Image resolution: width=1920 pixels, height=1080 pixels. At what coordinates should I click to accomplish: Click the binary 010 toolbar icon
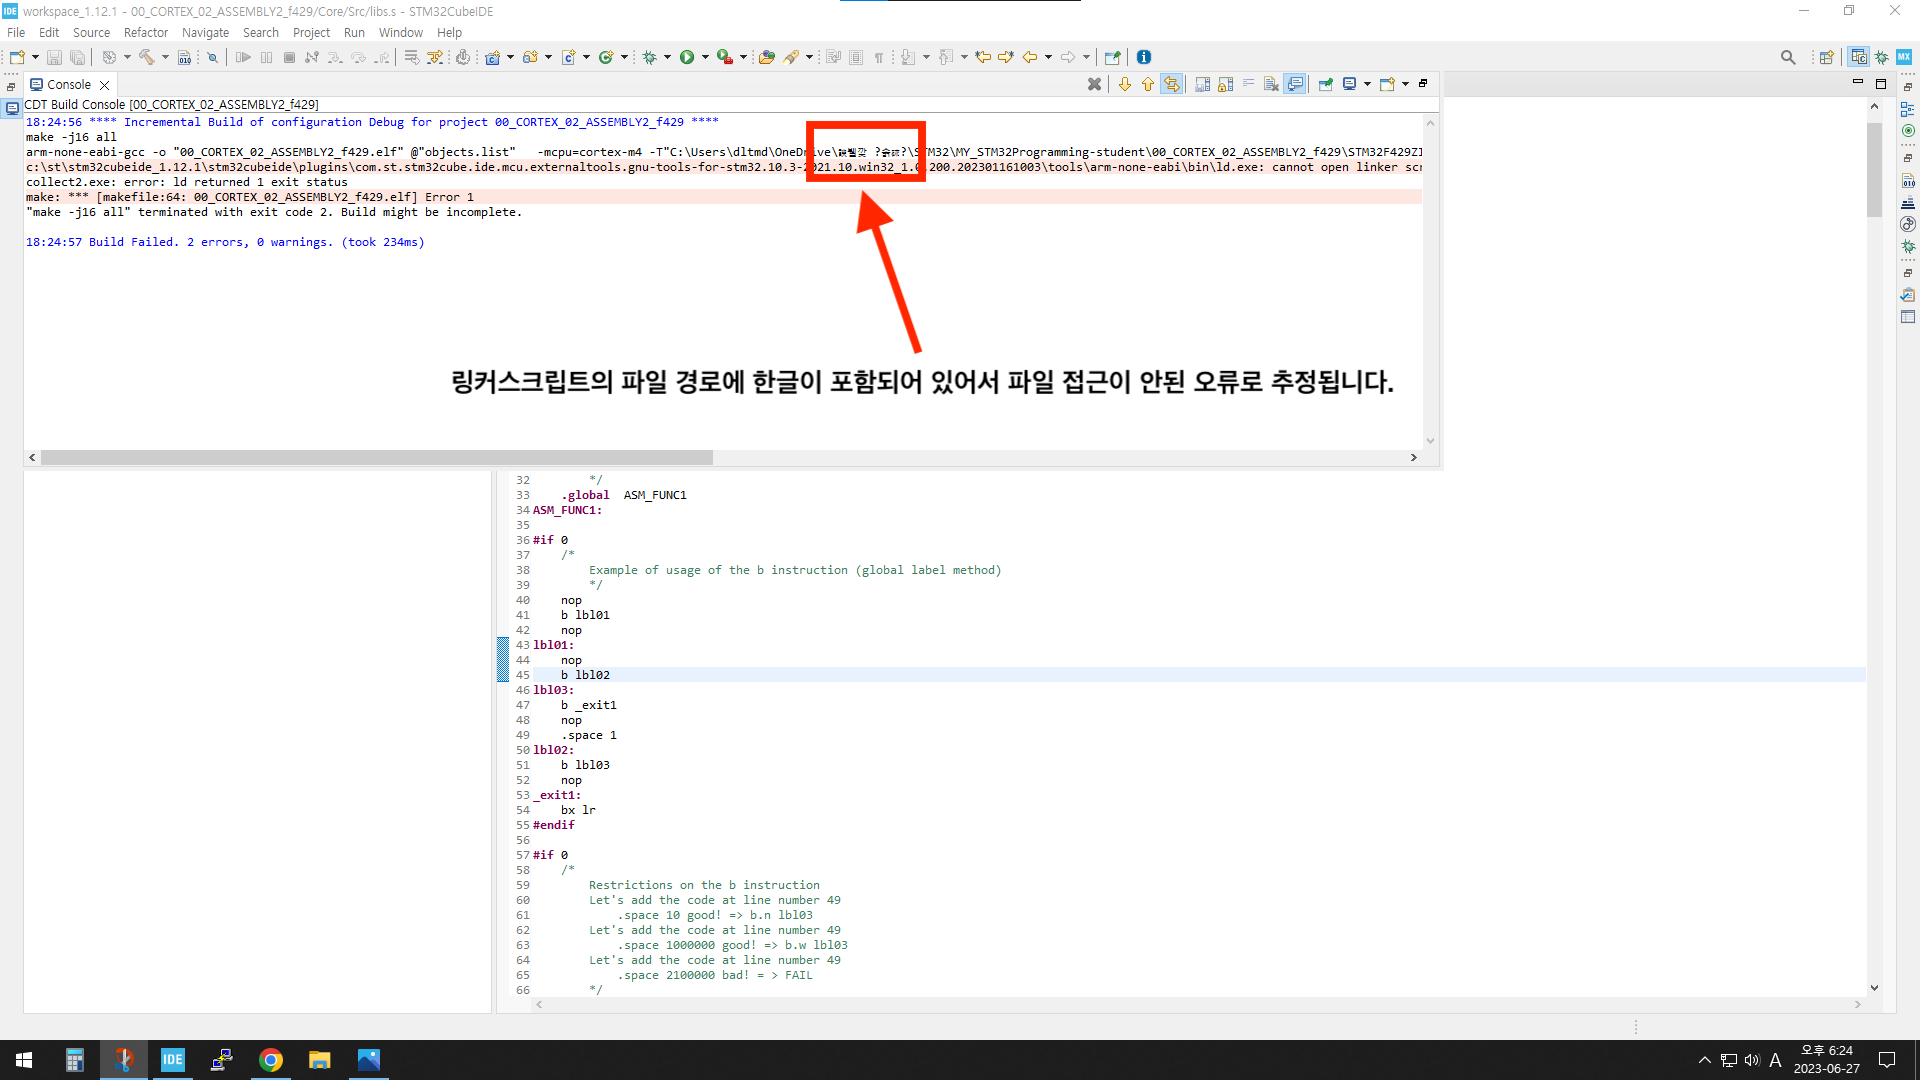[184, 57]
